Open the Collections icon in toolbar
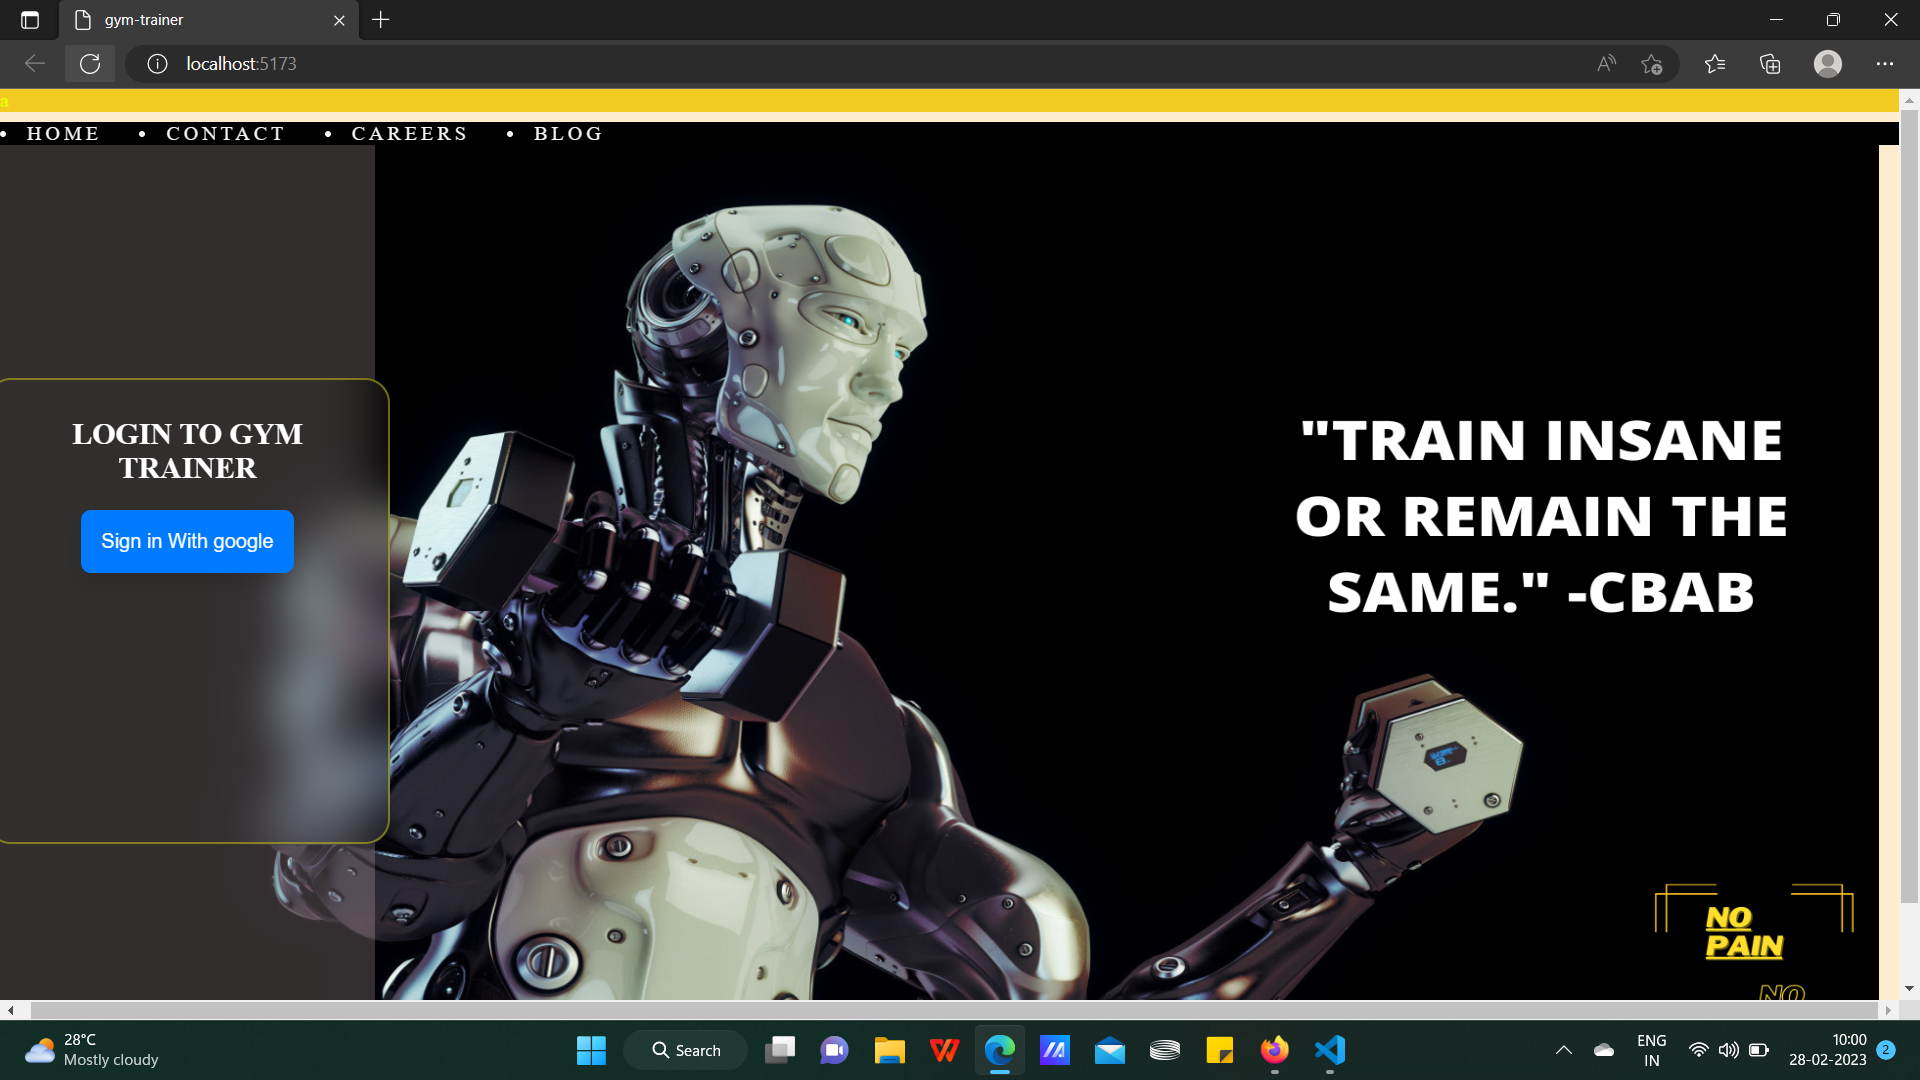 tap(1770, 64)
